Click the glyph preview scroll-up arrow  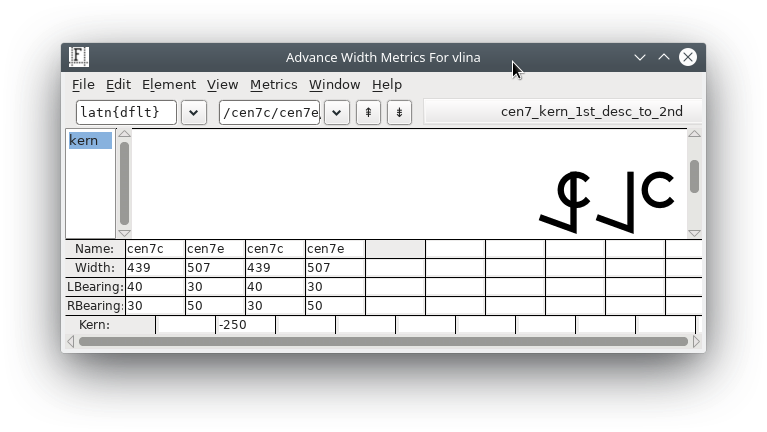coord(695,134)
